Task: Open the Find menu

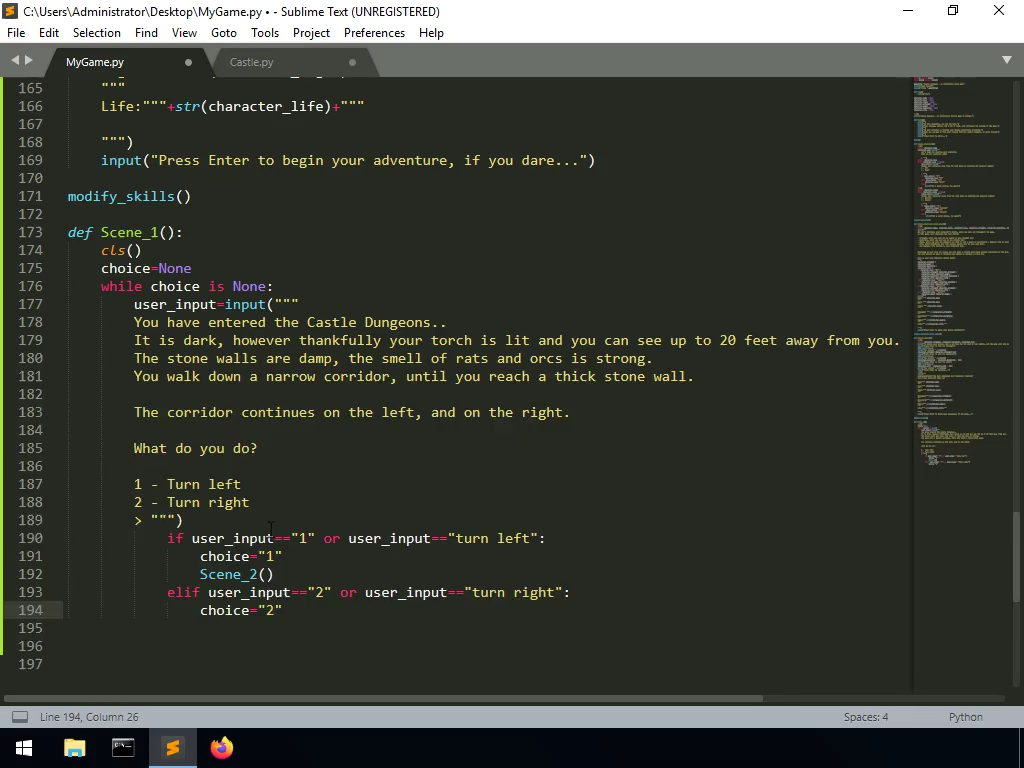Action: point(146,33)
